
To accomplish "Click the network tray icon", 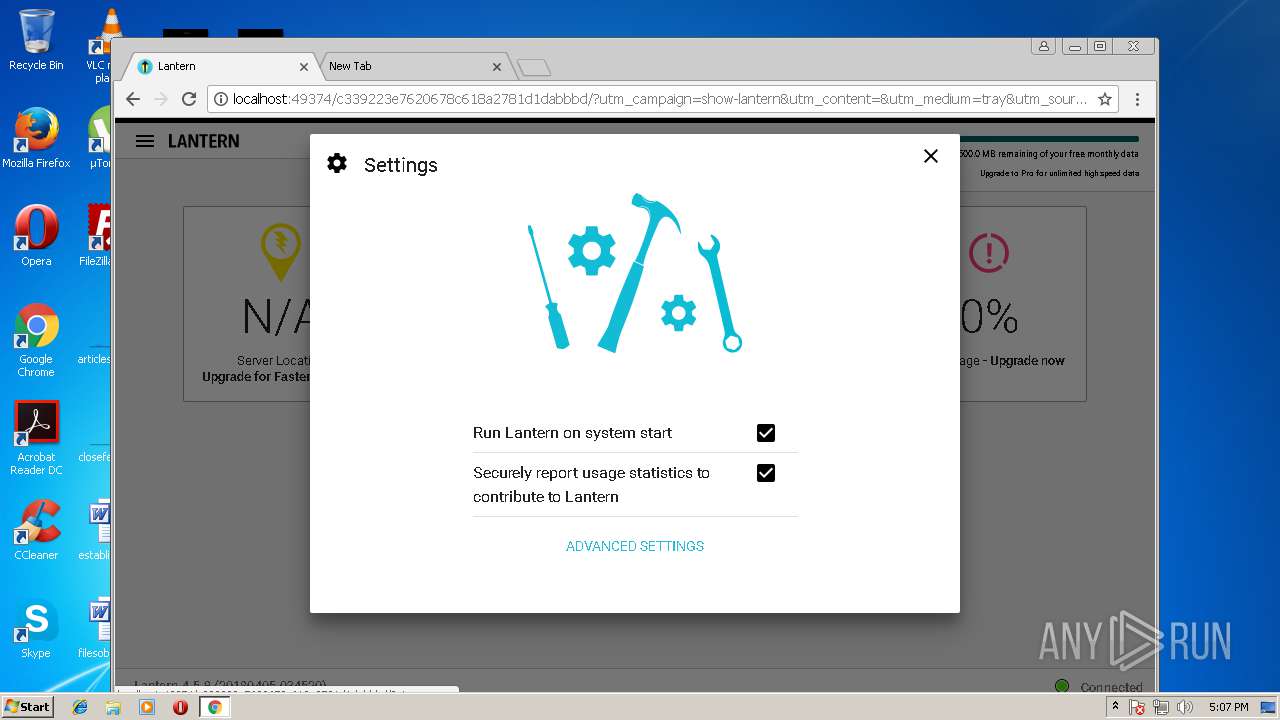I will pyautogui.click(x=1161, y=707).
